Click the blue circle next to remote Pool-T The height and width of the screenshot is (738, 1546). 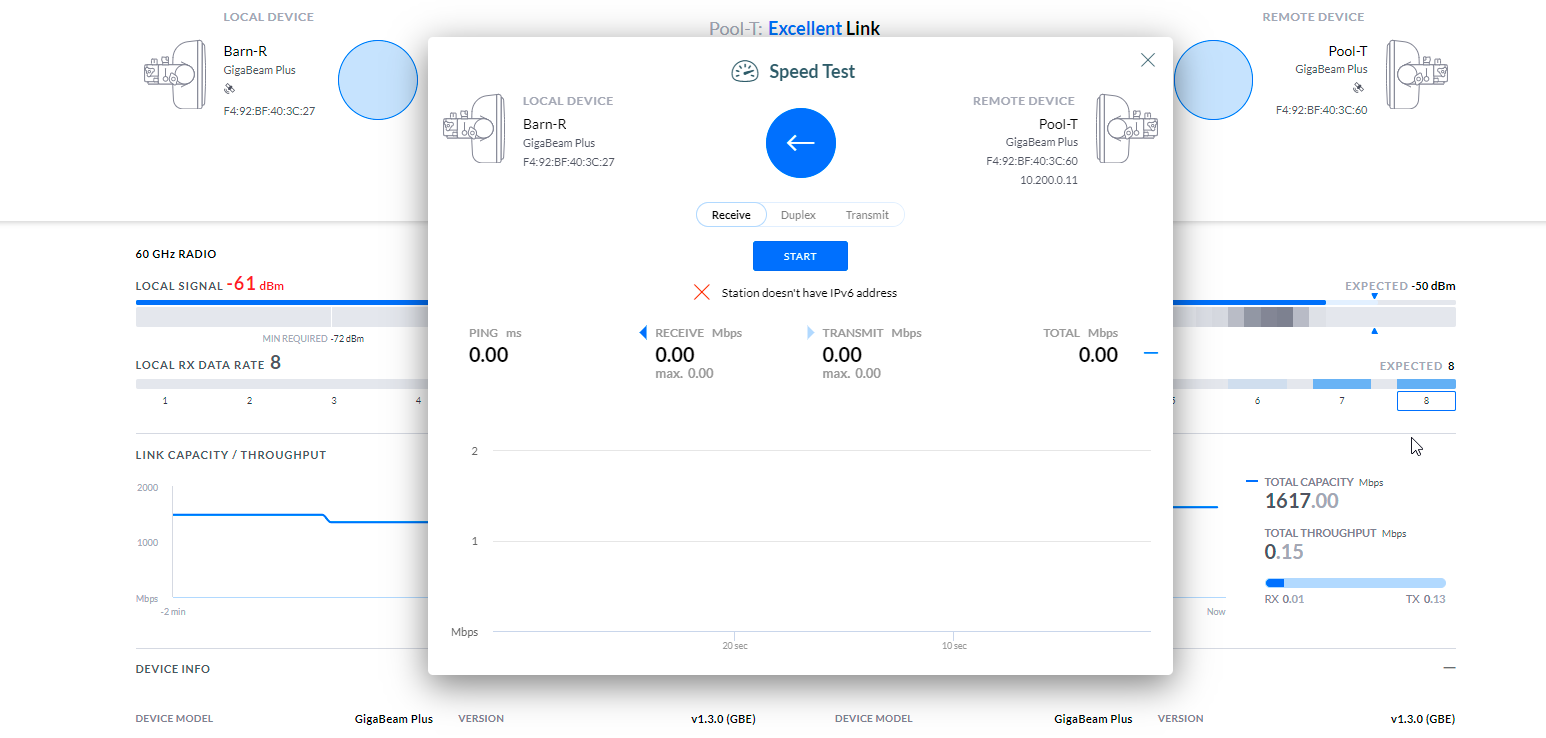click(1213, 80)
